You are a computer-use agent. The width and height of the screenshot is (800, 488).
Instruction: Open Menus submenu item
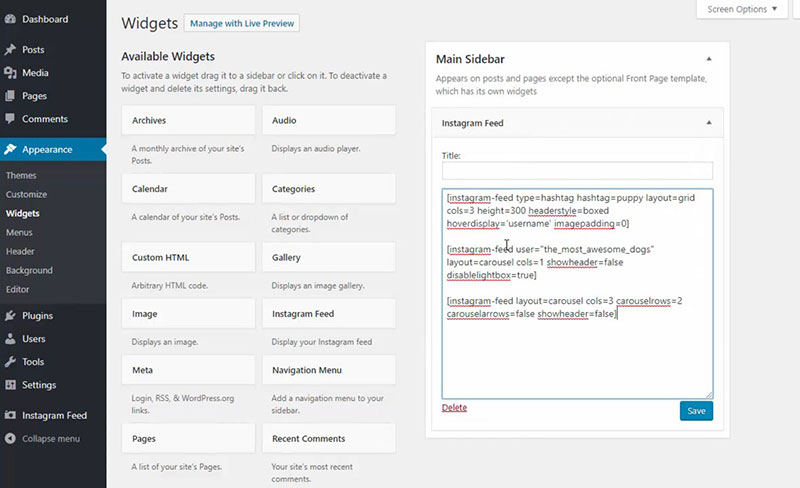pyautogui.click(x=19, y=232)
